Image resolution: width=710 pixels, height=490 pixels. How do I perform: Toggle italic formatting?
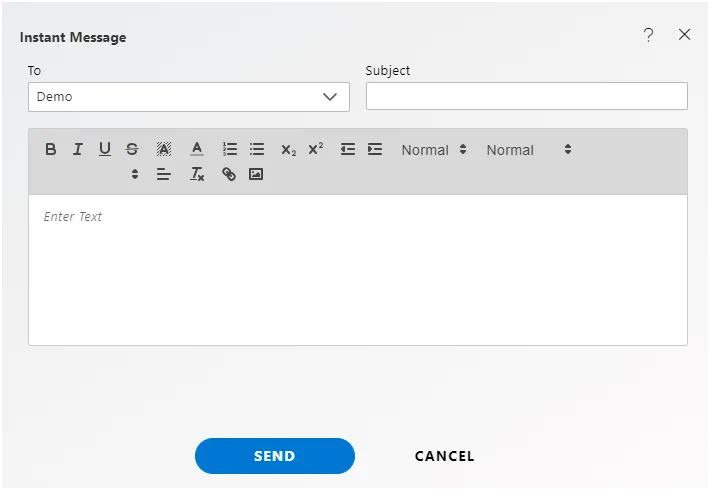pos(78,149)
